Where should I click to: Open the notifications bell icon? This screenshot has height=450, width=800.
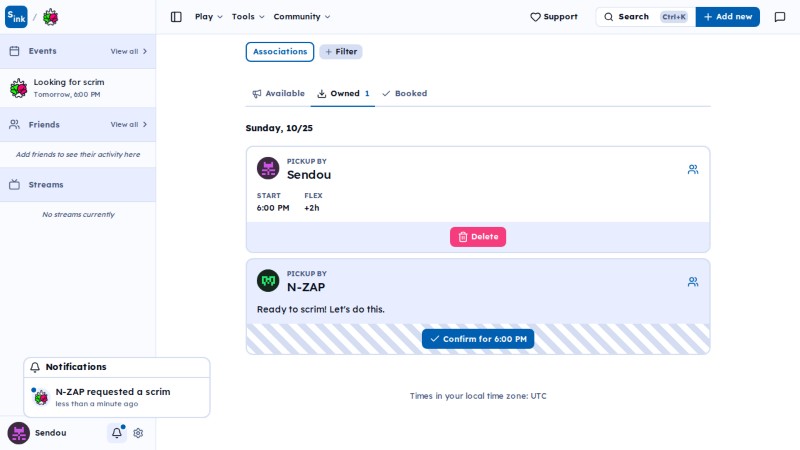point(117,433)
